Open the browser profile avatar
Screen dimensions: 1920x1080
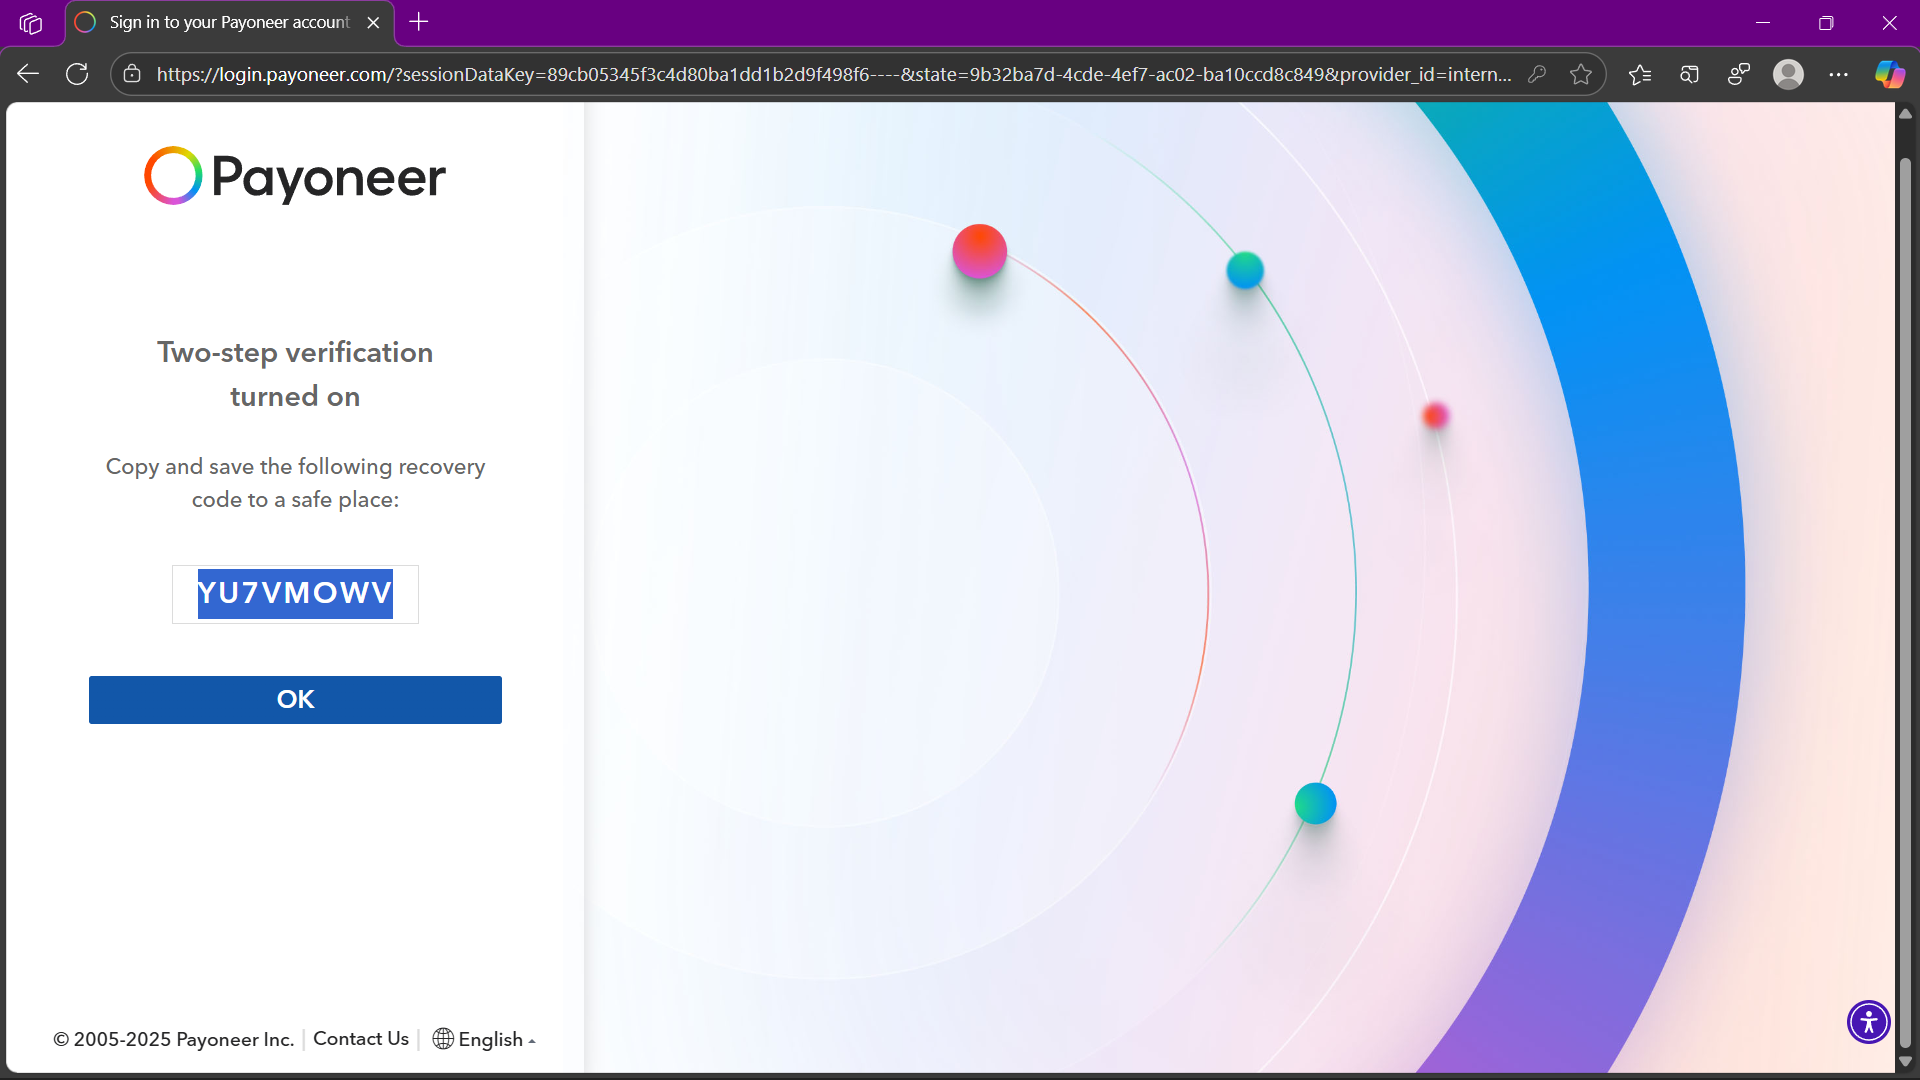coord(1788,74)
